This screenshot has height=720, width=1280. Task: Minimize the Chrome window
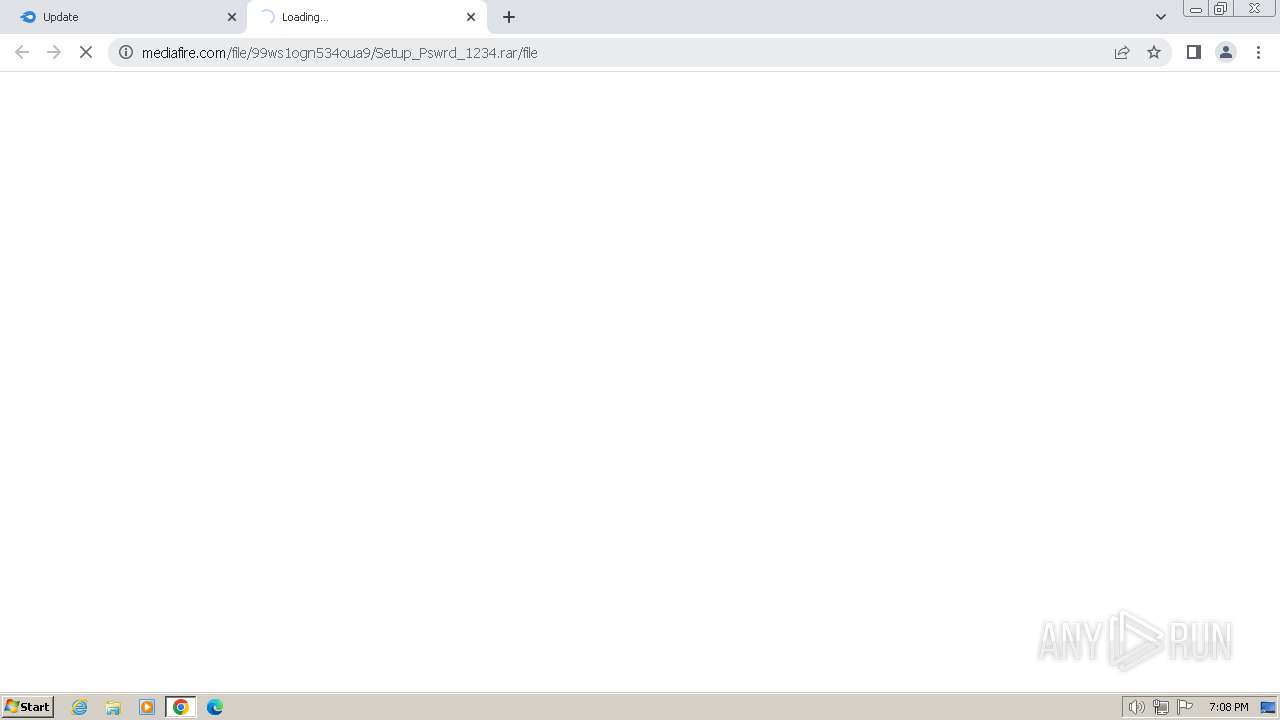[x=1195, y=9]
